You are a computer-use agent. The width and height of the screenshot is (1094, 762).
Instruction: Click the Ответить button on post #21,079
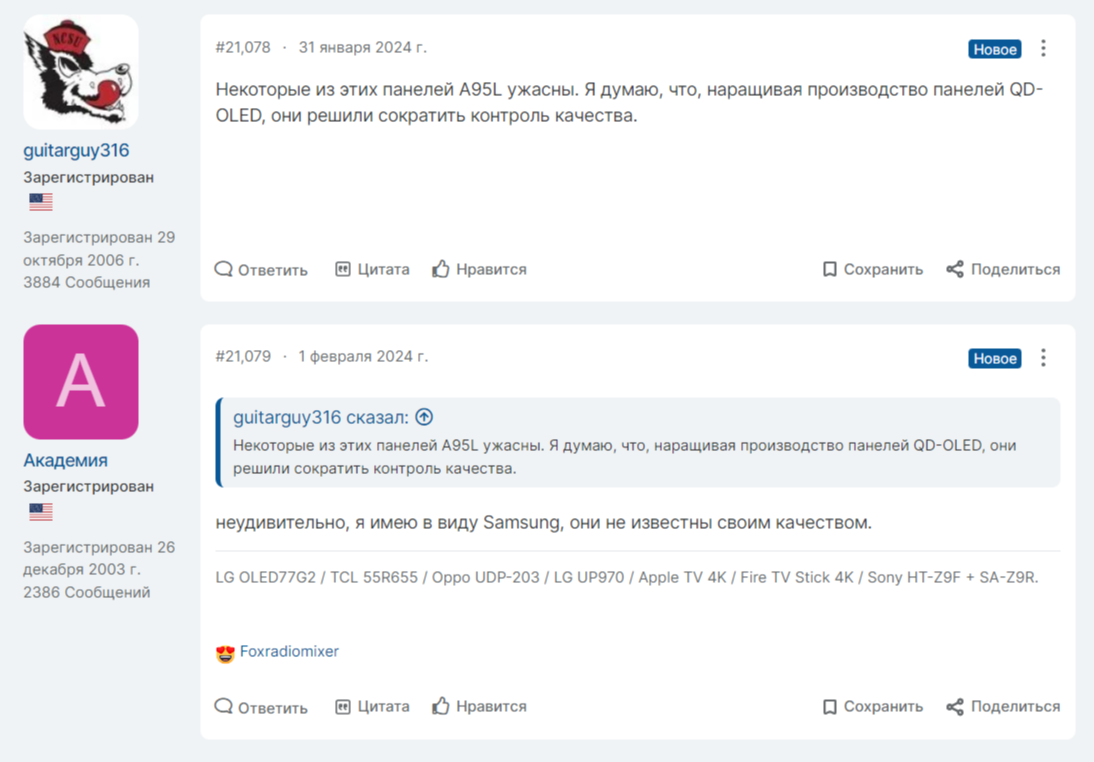pos(261,706)
